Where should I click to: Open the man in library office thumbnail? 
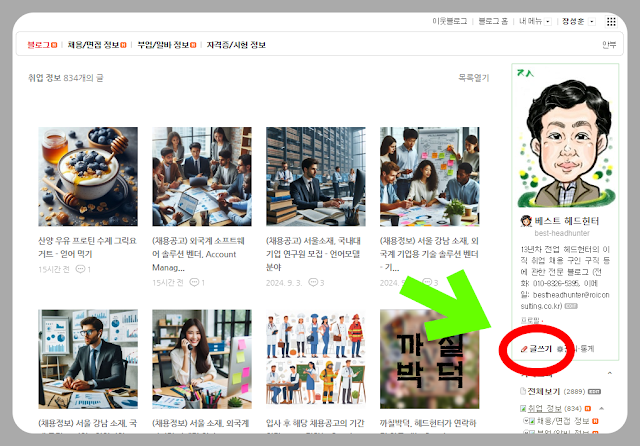(316, 176)
